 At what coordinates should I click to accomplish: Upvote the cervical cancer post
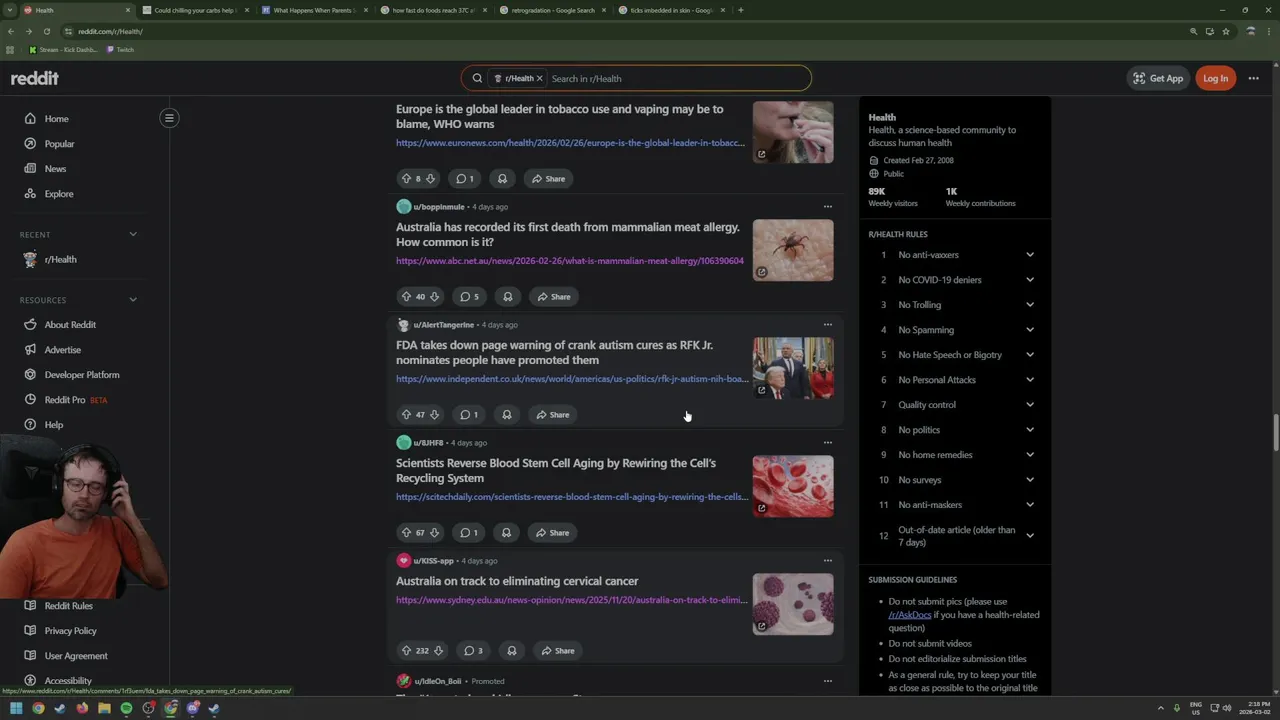pos(406,651)
